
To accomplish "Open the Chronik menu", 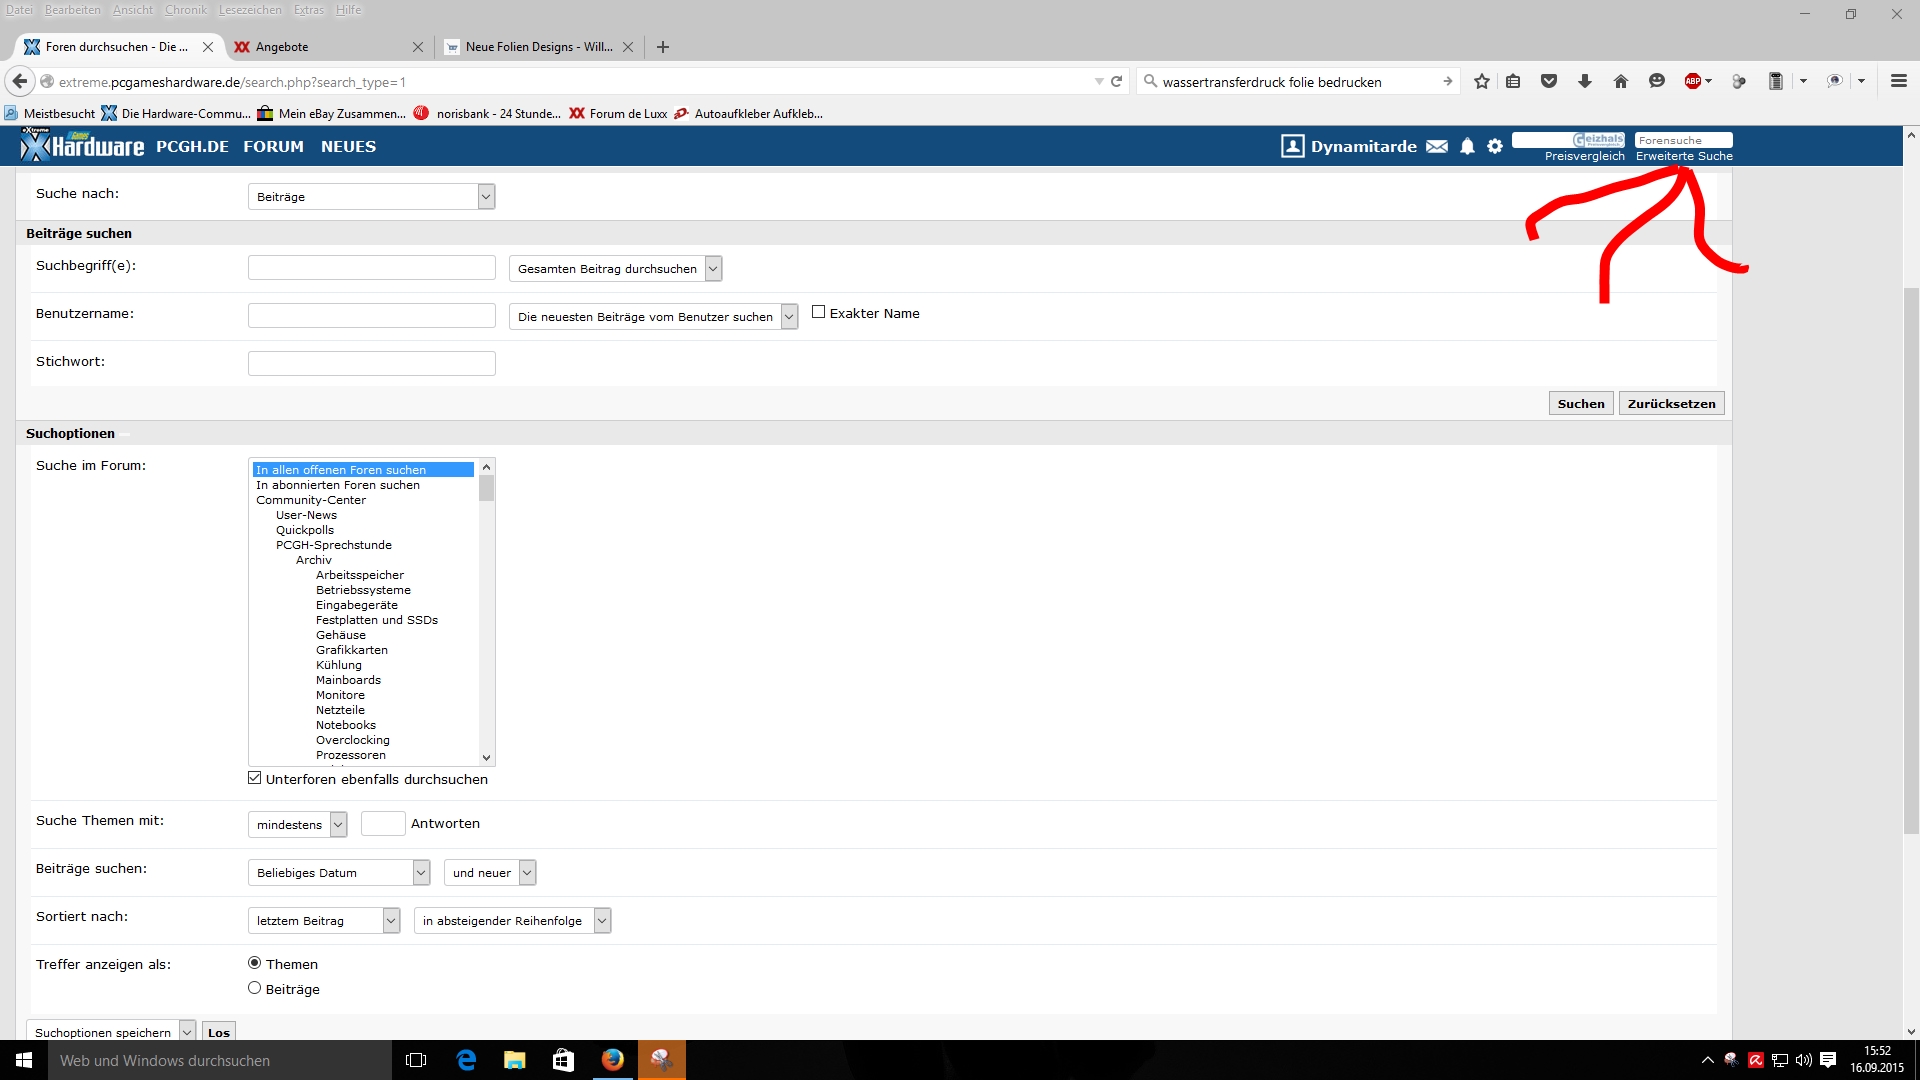I will [x=186, y=10].
